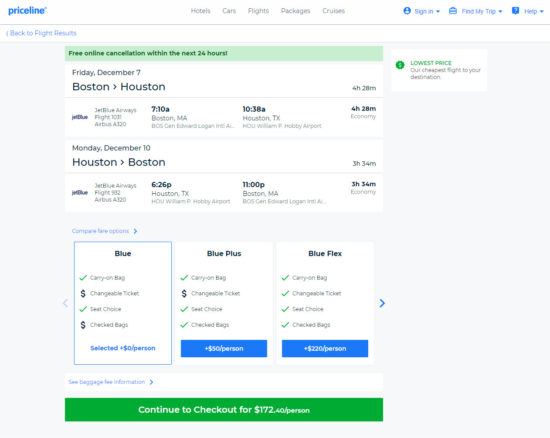Click Blue Plus Carry-on Bag checkmark
This screenshot has width=550, height=438.
[184, 278]
